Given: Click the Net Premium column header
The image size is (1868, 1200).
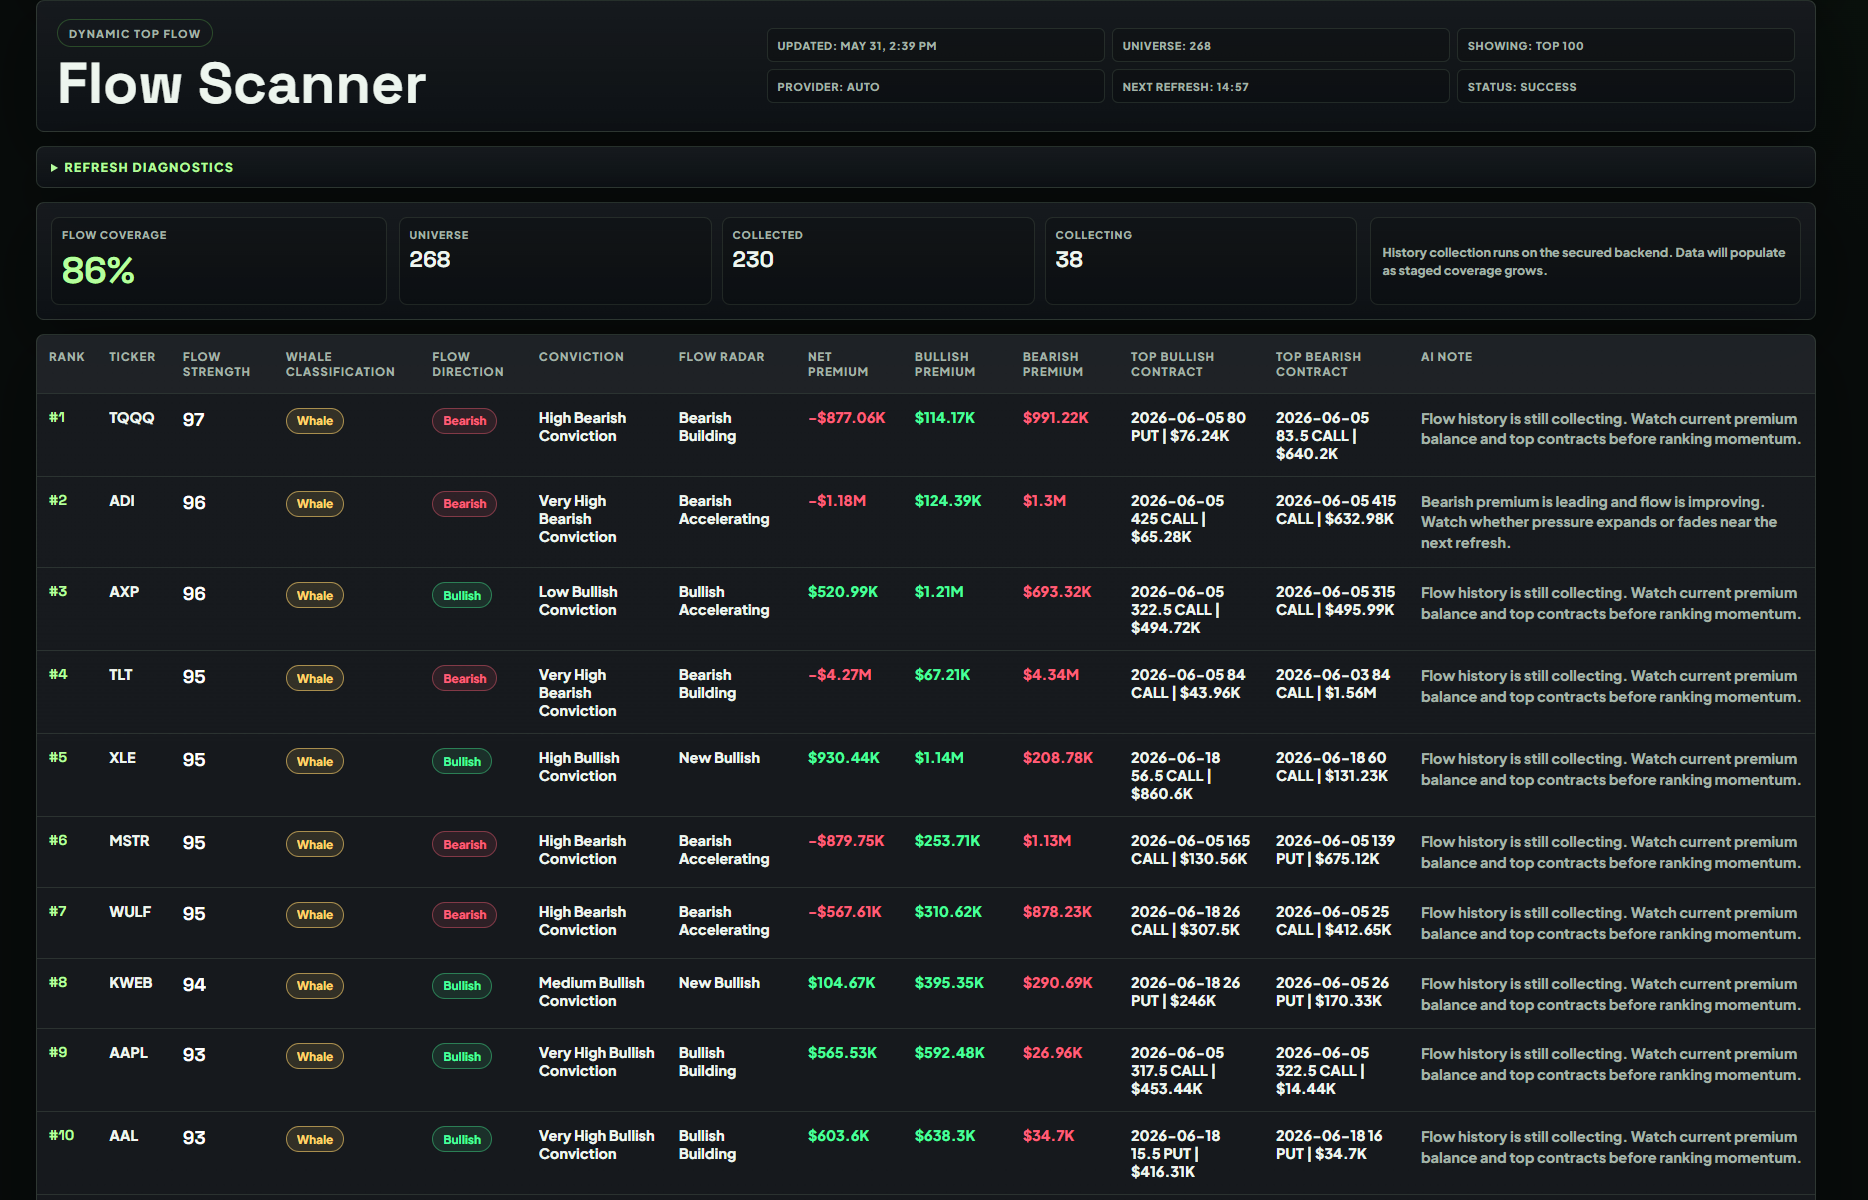Looking at the screenshot, I should point(838,364).
